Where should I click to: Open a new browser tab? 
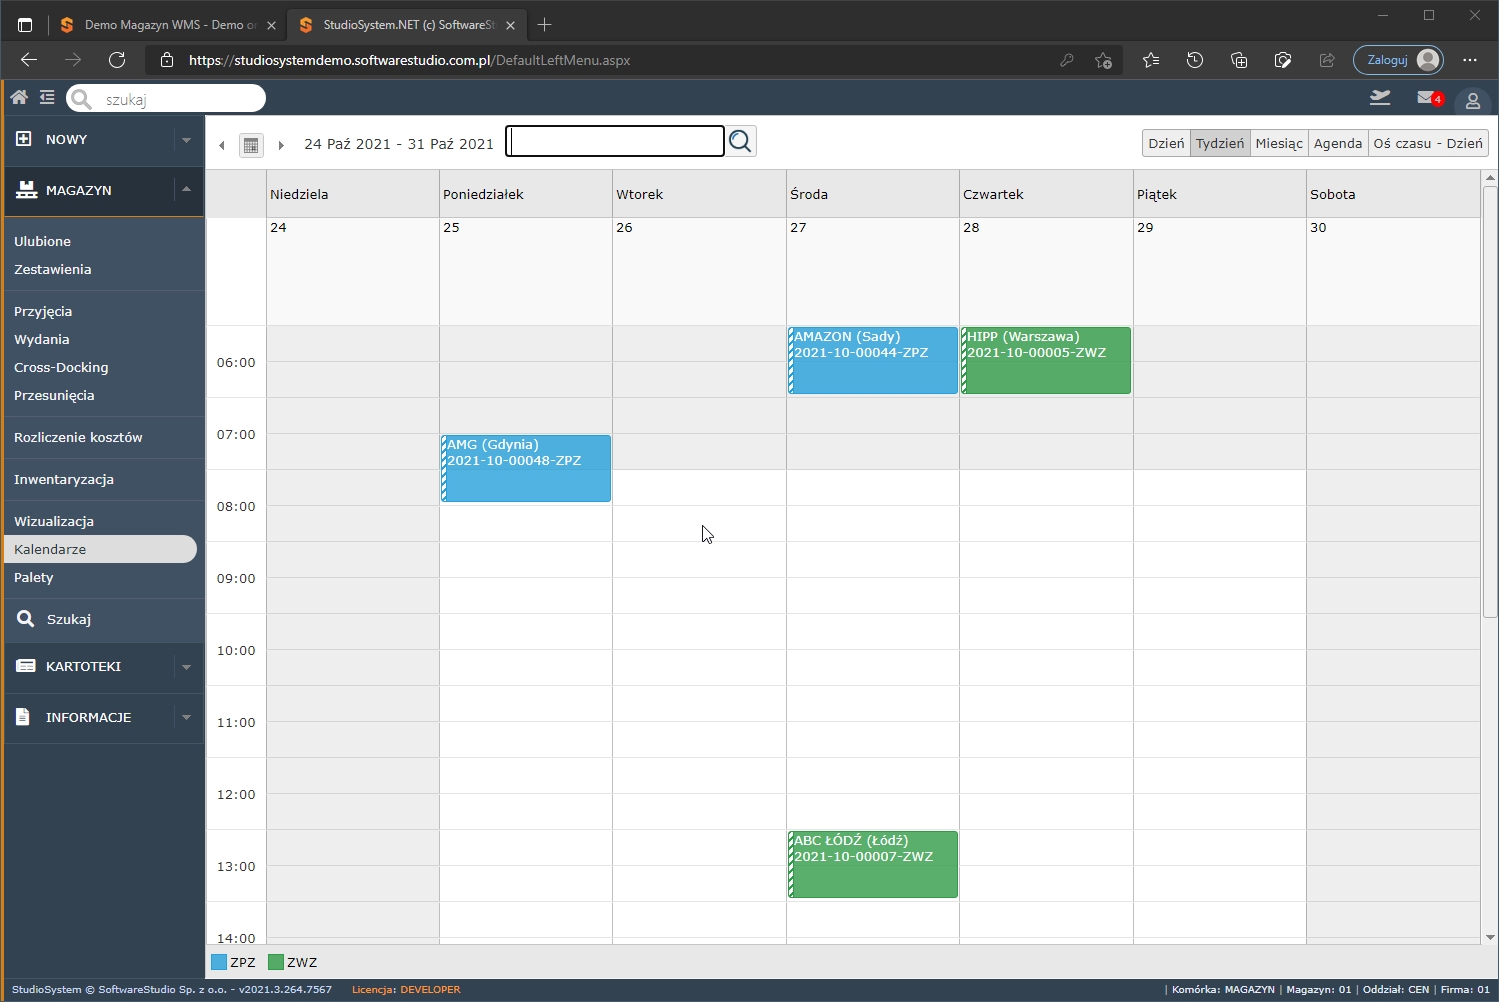point(545,25)
